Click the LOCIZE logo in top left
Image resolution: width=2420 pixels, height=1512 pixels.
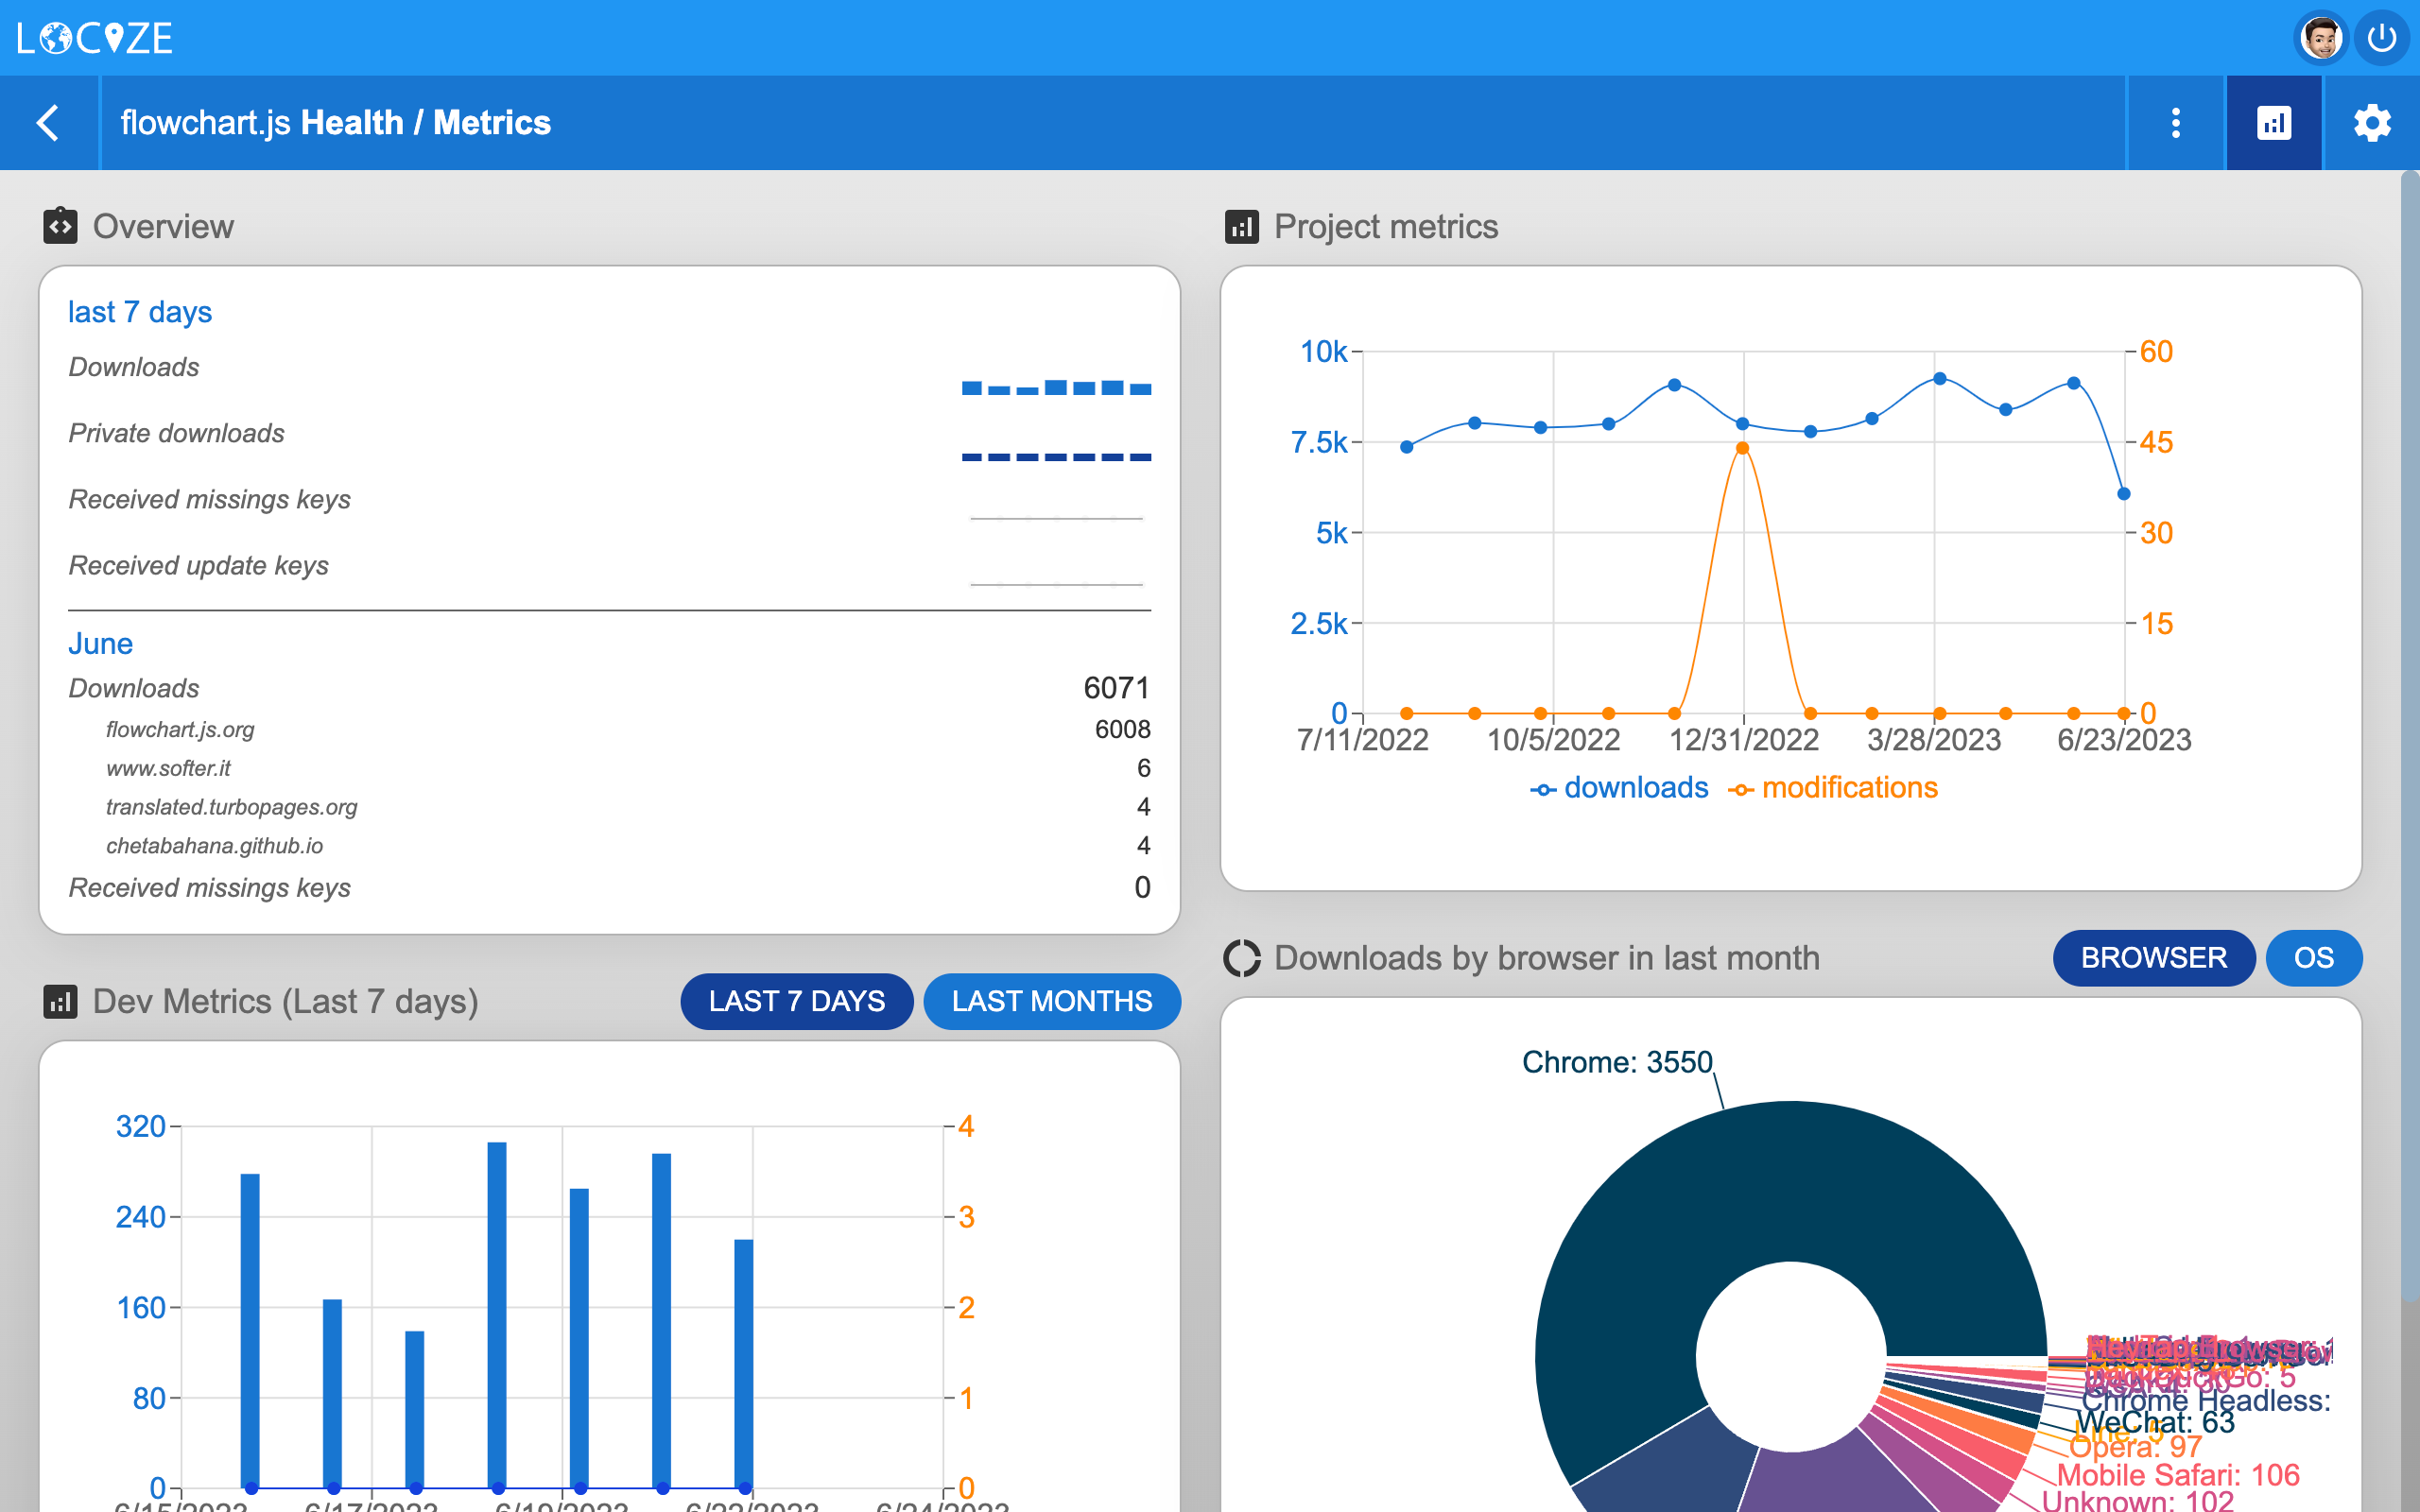click(95, 37)
